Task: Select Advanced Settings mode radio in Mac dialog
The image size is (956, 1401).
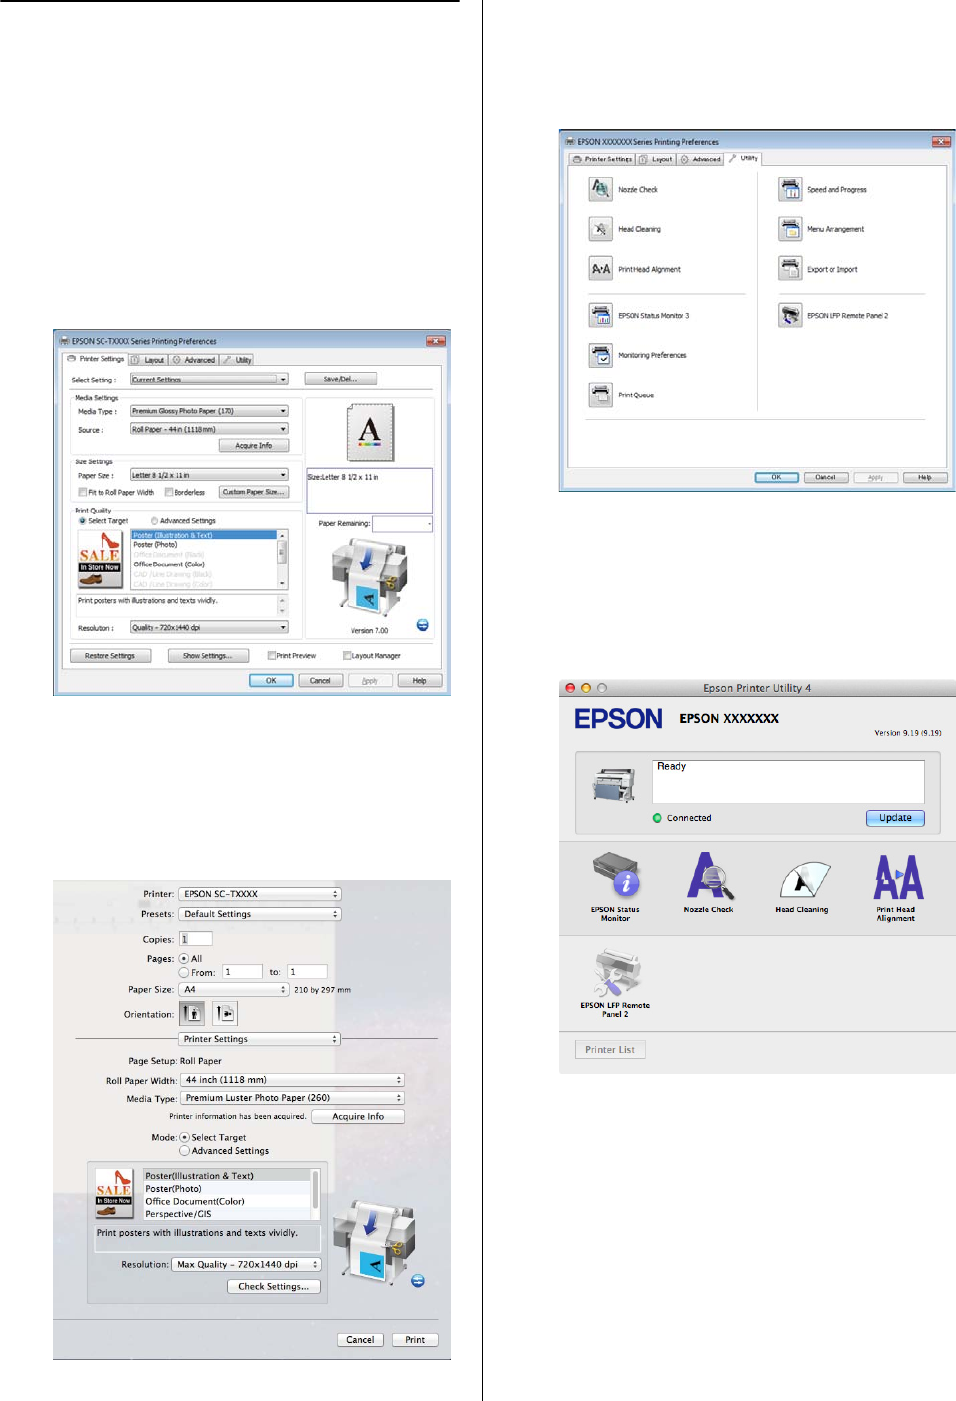Action: (184, 1151)
